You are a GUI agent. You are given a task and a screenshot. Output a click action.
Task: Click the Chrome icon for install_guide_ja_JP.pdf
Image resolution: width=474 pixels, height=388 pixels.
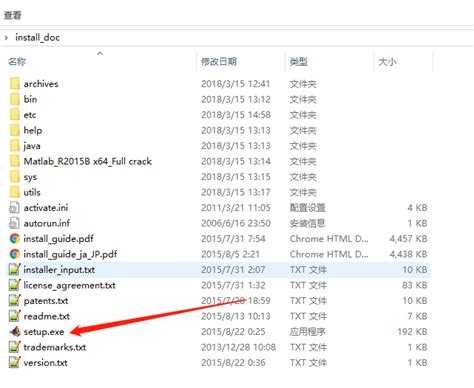click(x=14, y=254)
